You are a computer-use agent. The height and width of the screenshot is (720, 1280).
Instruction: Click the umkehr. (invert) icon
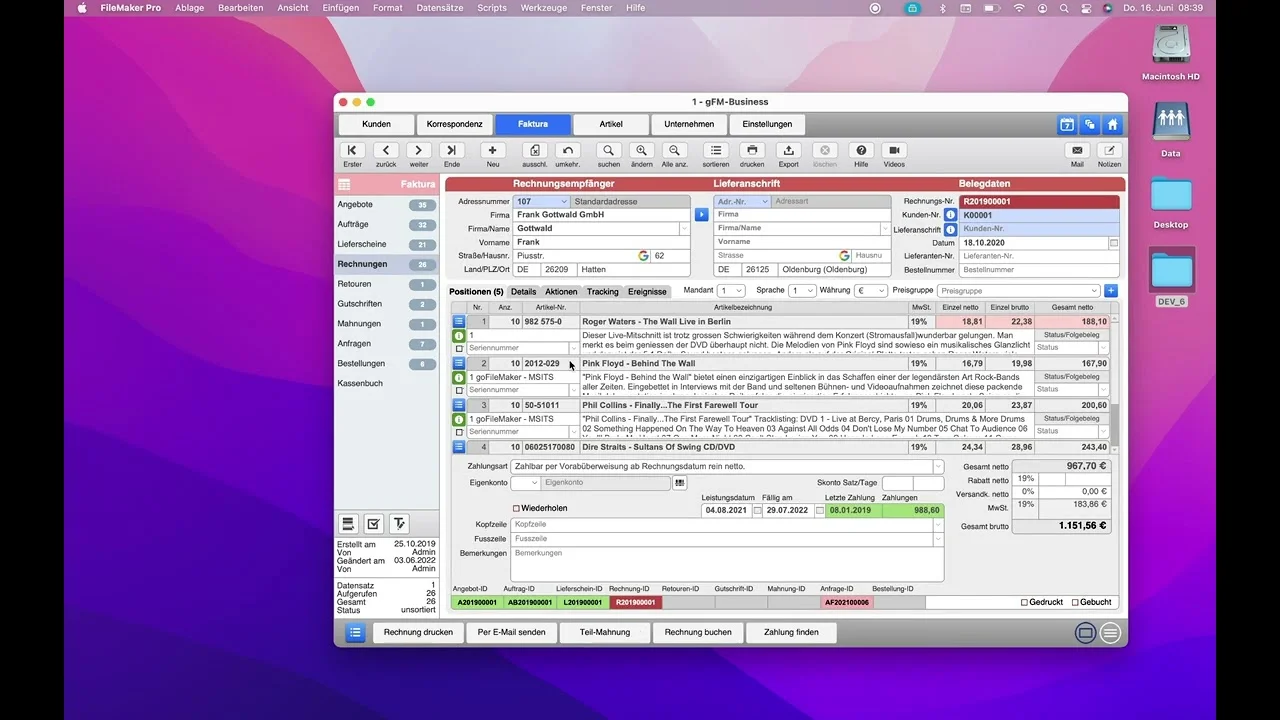[568, 150]
